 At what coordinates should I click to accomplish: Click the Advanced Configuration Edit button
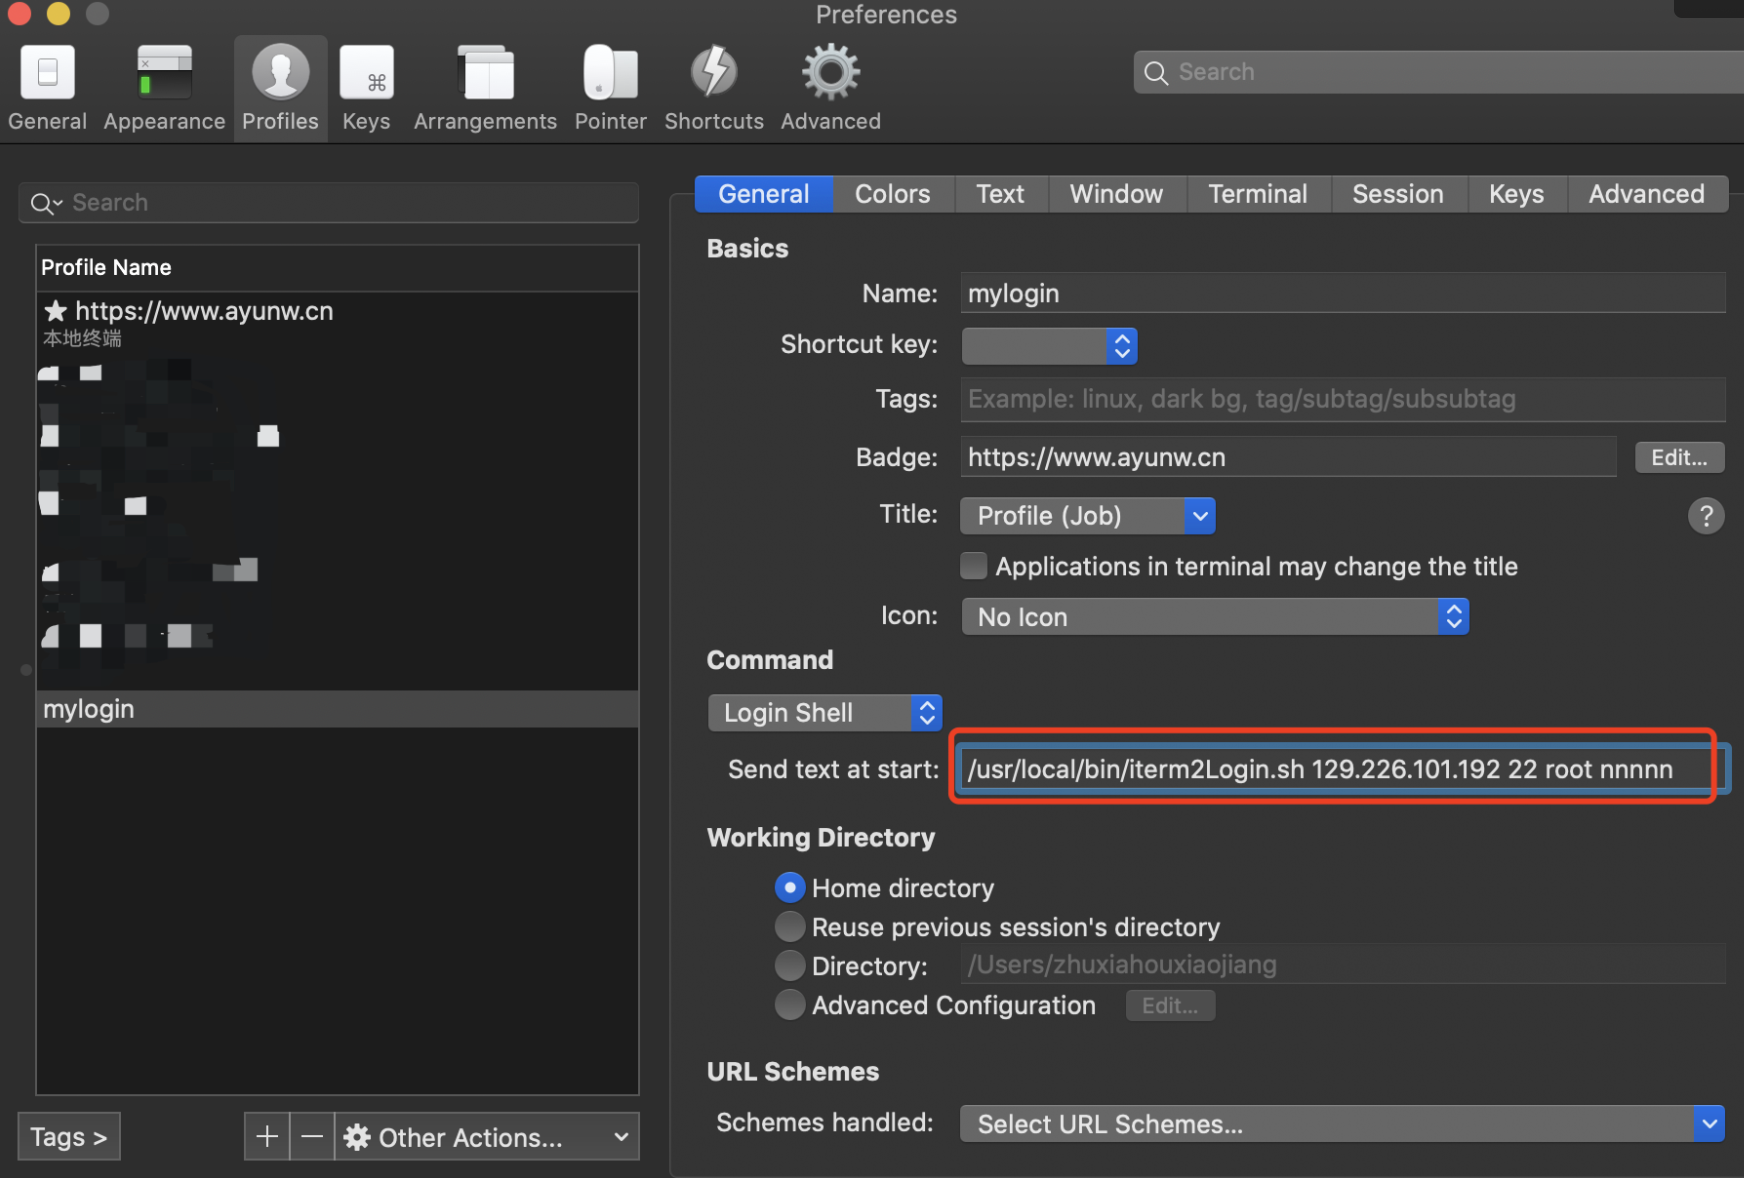coord(1170,1006)
